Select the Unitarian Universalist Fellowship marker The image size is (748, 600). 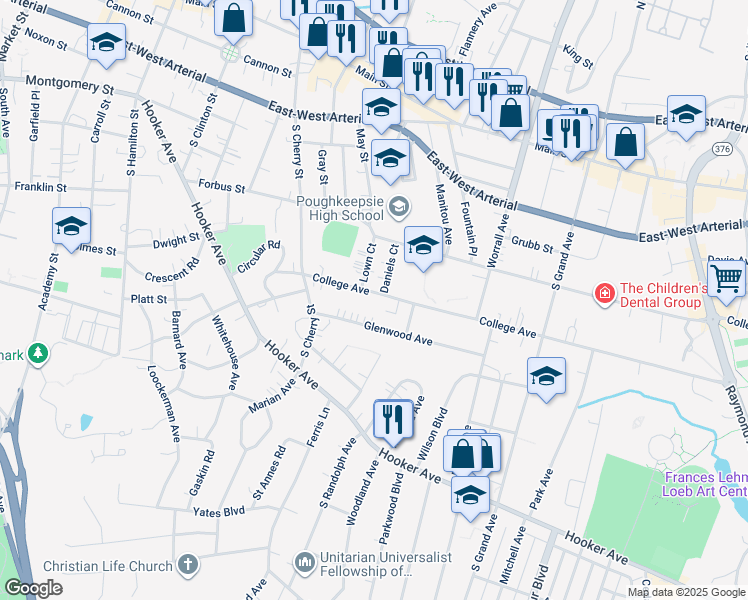tap(304, 562)
